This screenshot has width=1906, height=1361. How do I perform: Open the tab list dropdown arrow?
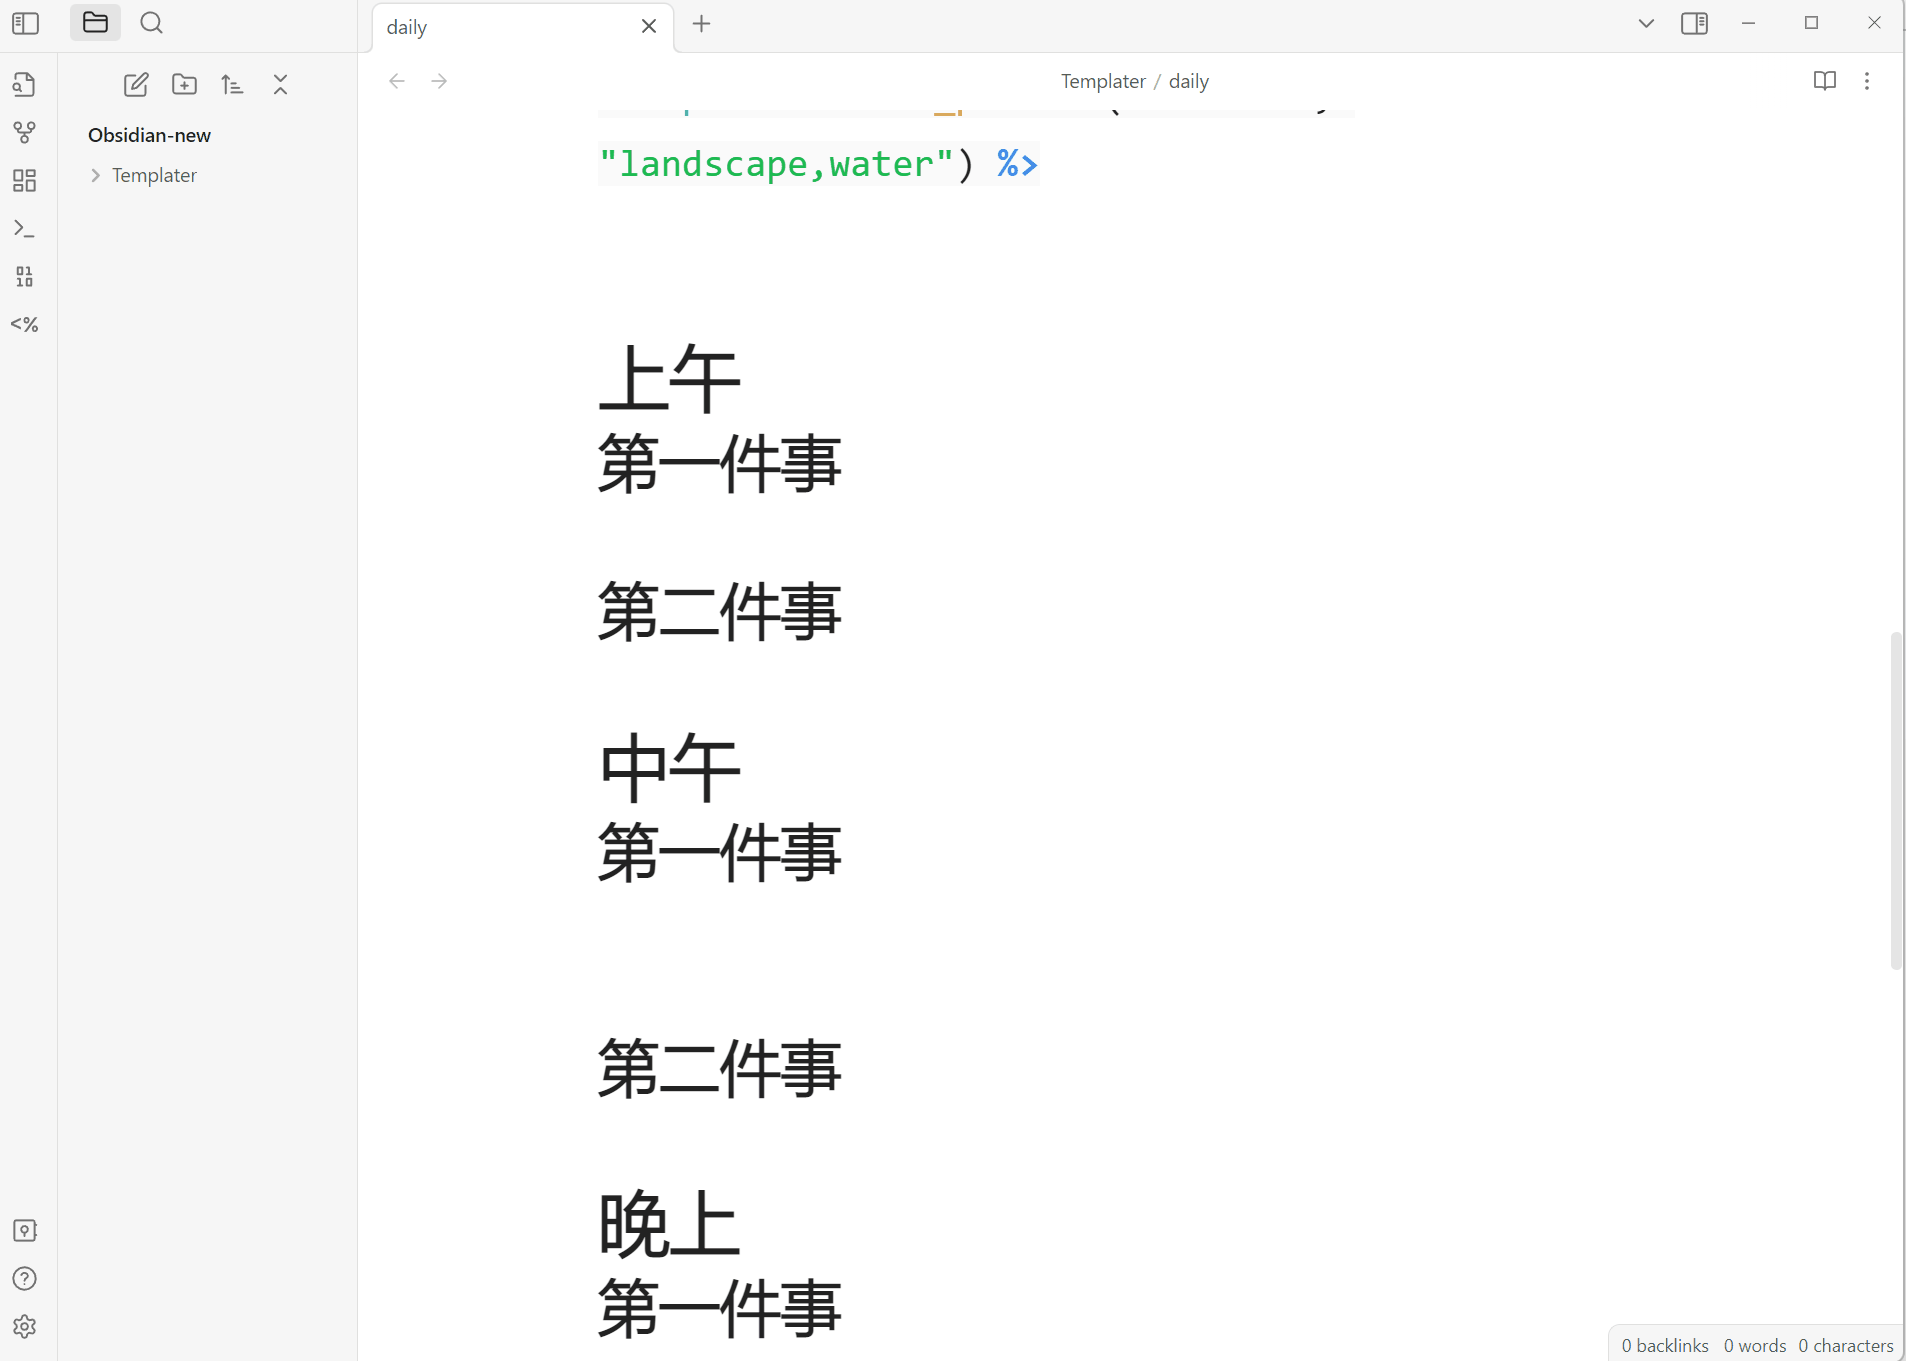1646,23
